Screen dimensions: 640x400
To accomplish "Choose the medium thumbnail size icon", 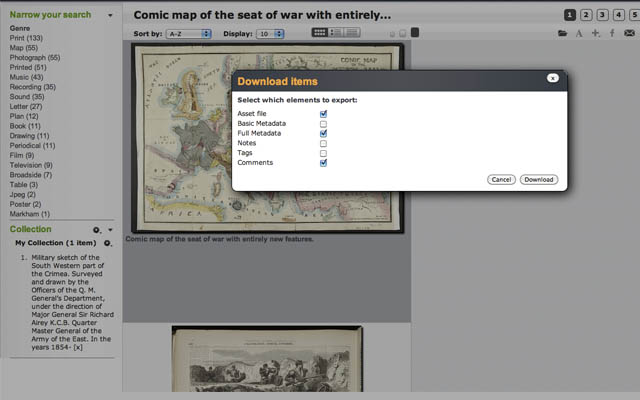I will [x=403, y=33].
